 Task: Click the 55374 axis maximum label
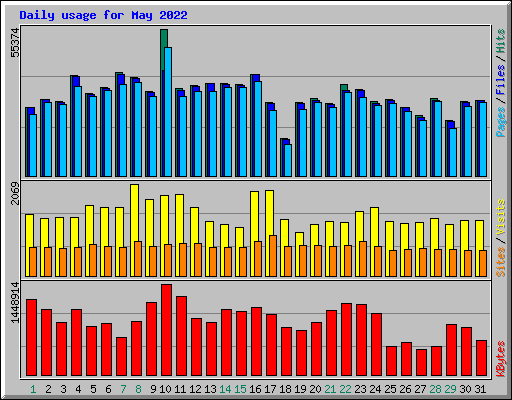click(x=15, y=43)
